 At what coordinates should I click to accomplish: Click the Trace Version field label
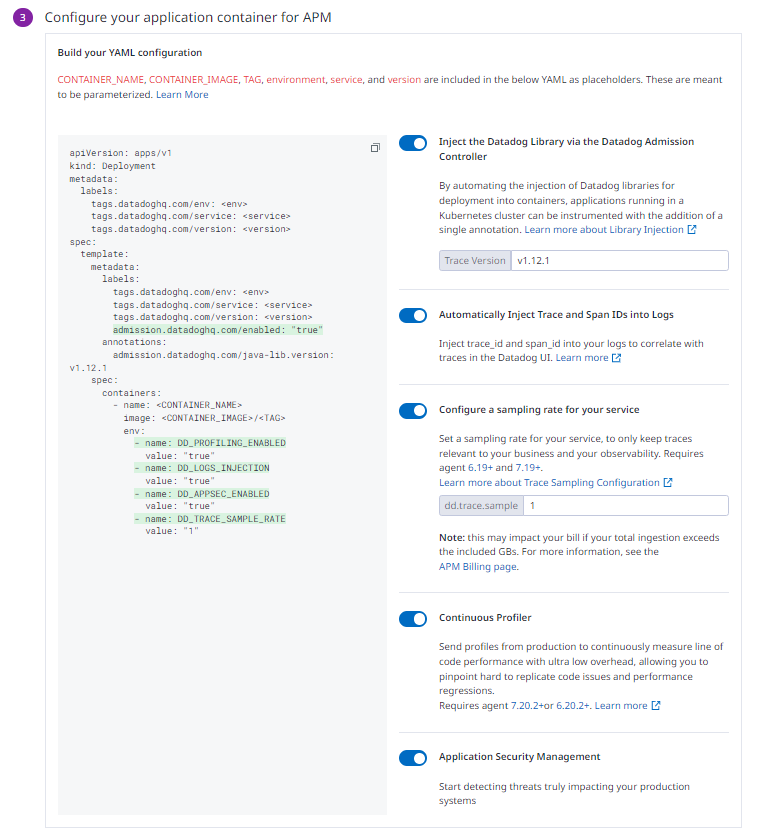[x=475, y=261]
